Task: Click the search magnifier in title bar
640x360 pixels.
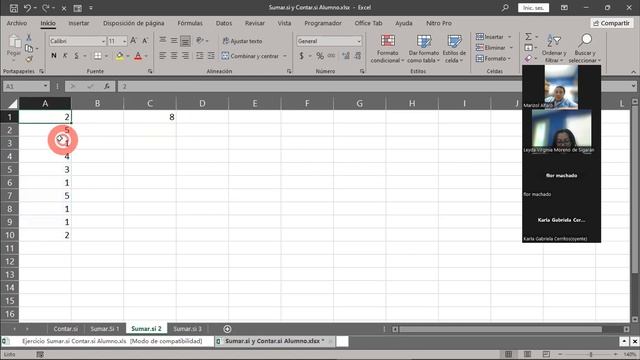Action: [x=505, y=8]
